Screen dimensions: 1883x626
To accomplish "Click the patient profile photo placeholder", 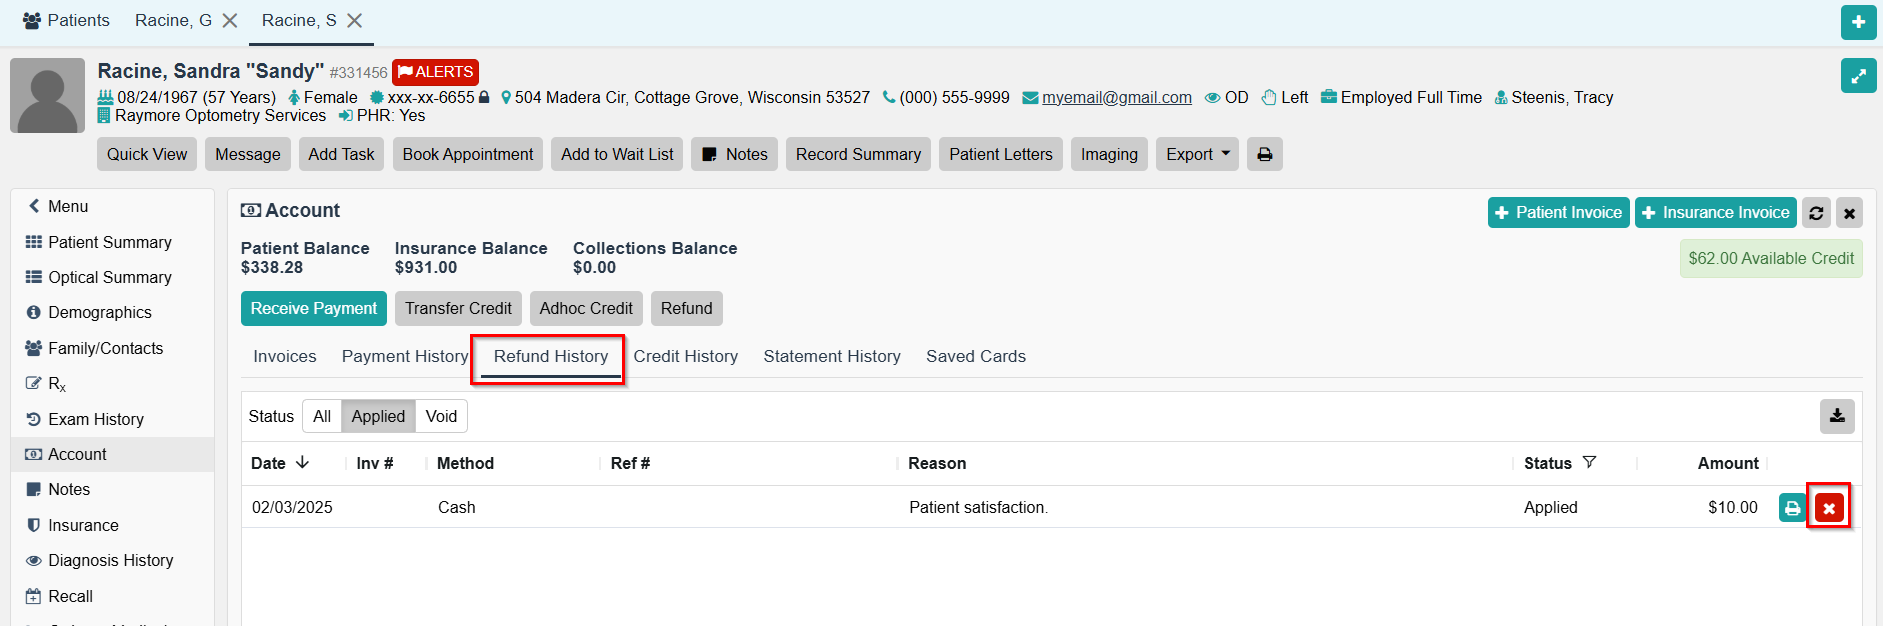I will point(47,96).
